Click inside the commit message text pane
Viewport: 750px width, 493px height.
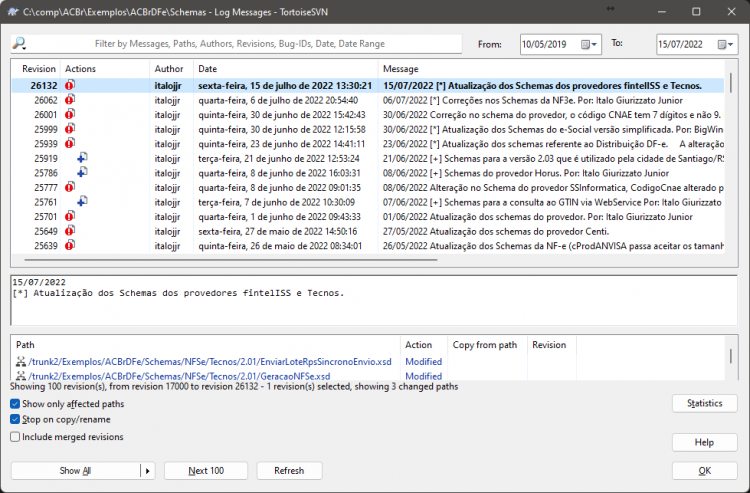(374, 300)
